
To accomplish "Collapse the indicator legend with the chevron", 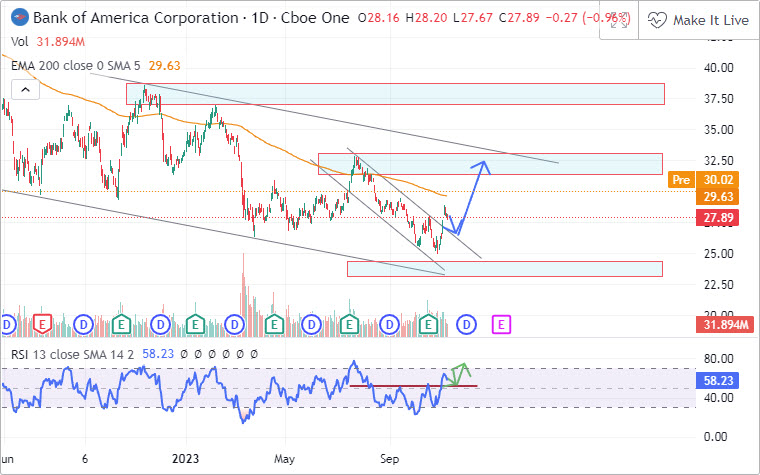I will 25,90.
